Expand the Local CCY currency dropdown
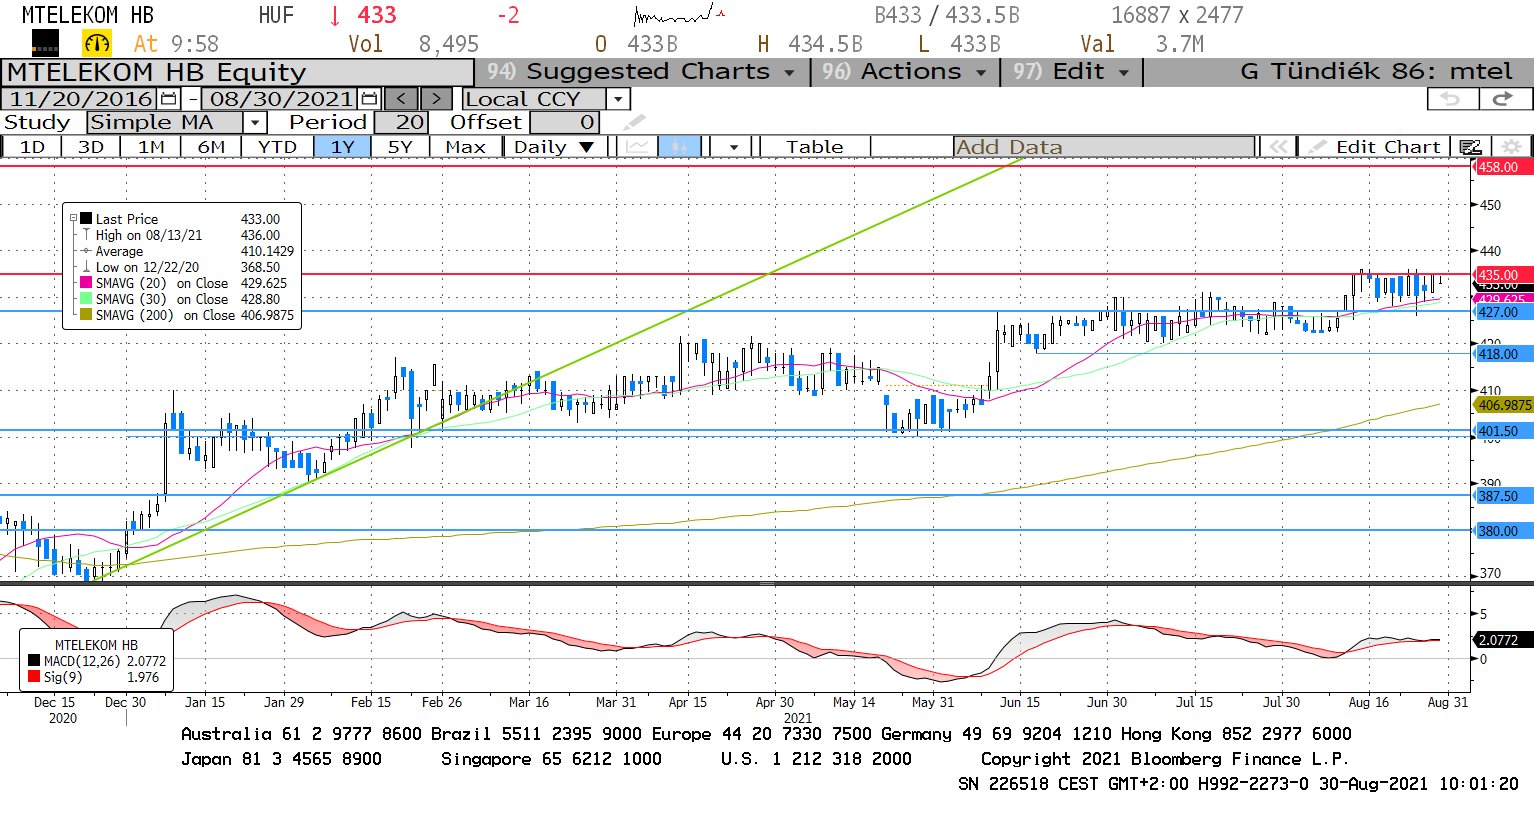Viewport: 1534px width, 813px height. [x=618, y=99]
